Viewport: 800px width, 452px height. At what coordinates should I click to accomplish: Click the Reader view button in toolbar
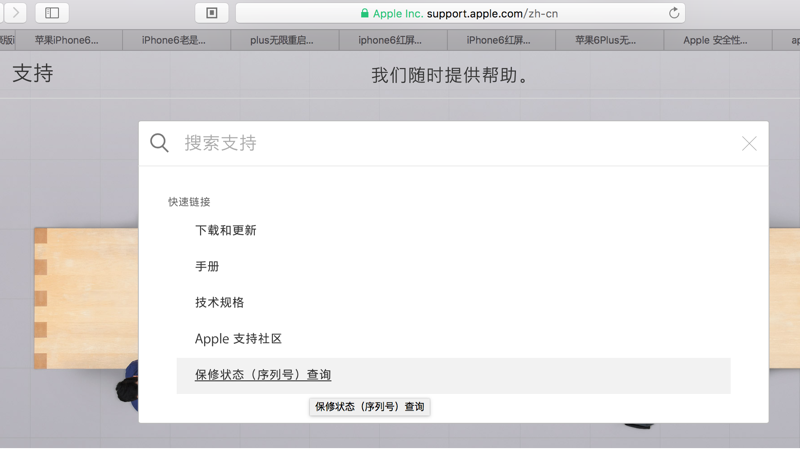tap(212, 13)
